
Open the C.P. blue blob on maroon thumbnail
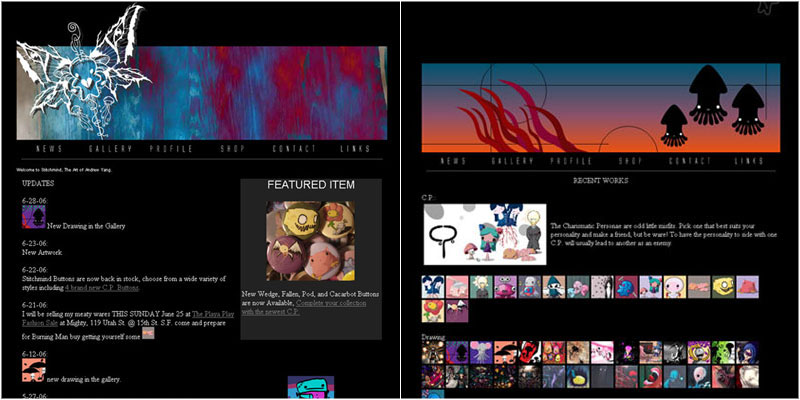point(627,287)
